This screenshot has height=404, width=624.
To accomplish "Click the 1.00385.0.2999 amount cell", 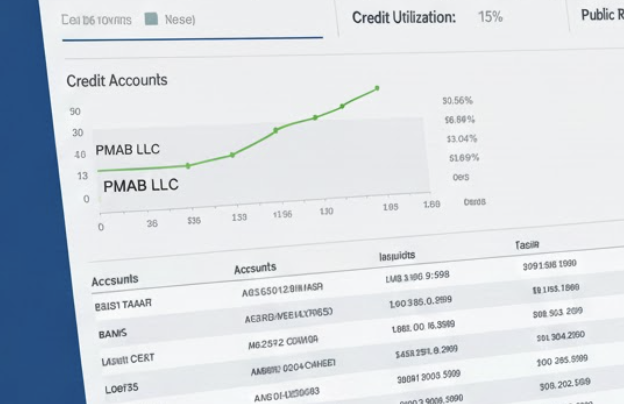I will coord(420,302).
